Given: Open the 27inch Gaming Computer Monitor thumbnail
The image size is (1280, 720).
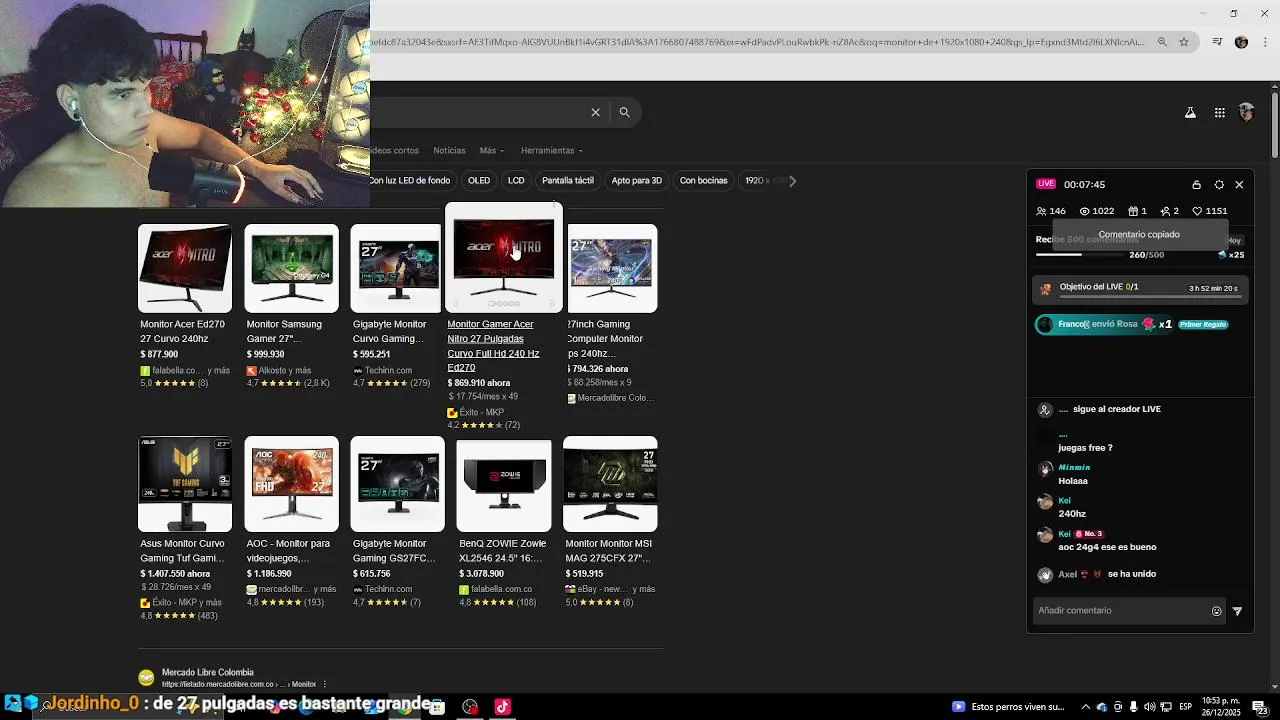Looking at the screenshot, I should [x=612, y=268].
